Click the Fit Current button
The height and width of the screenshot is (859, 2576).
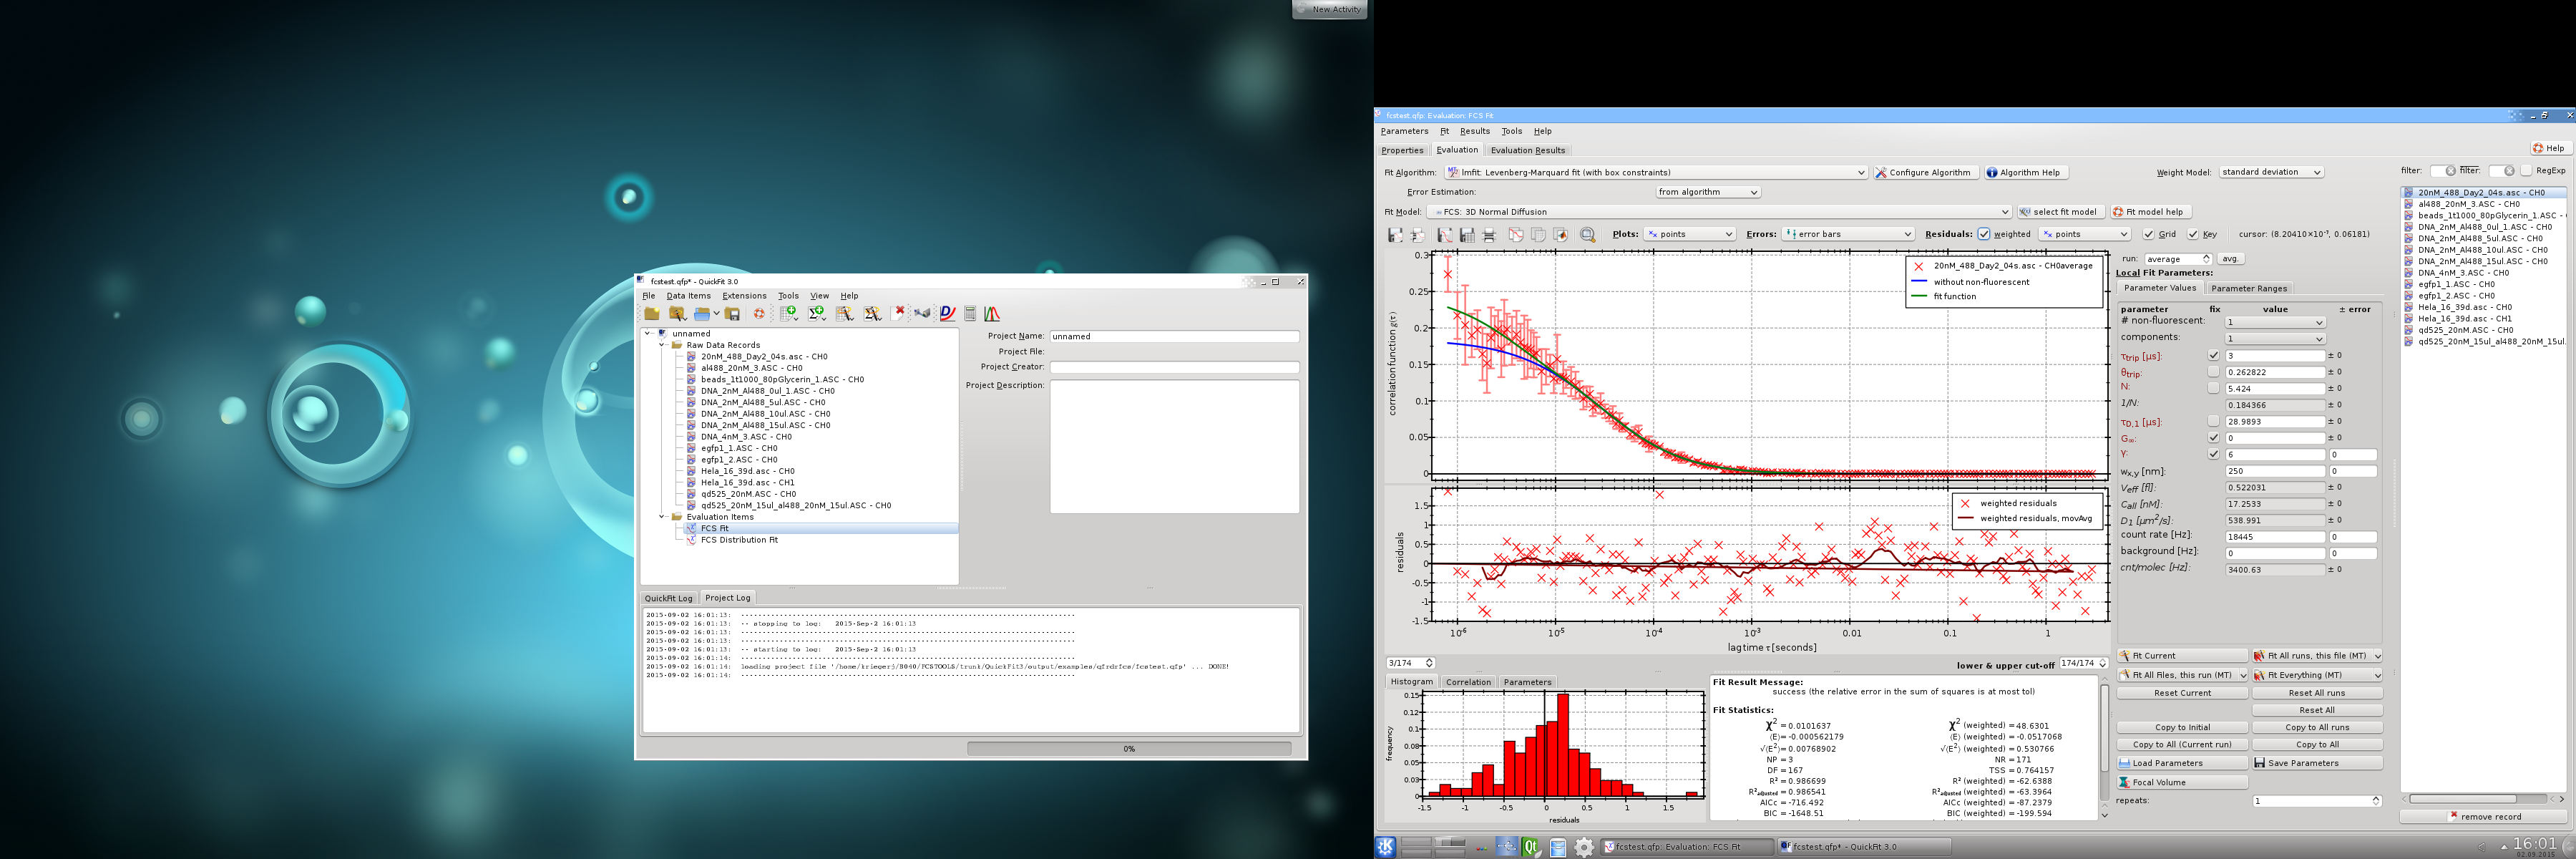click(x=2182, y=656)
